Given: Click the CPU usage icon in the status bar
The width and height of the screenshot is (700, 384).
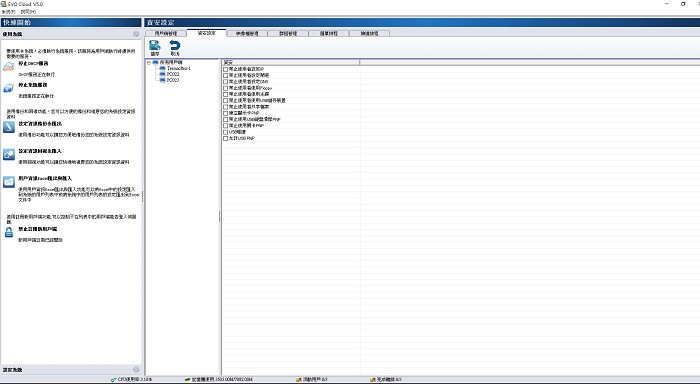Looking at the screenshot, I should click(x=114, y=380).
